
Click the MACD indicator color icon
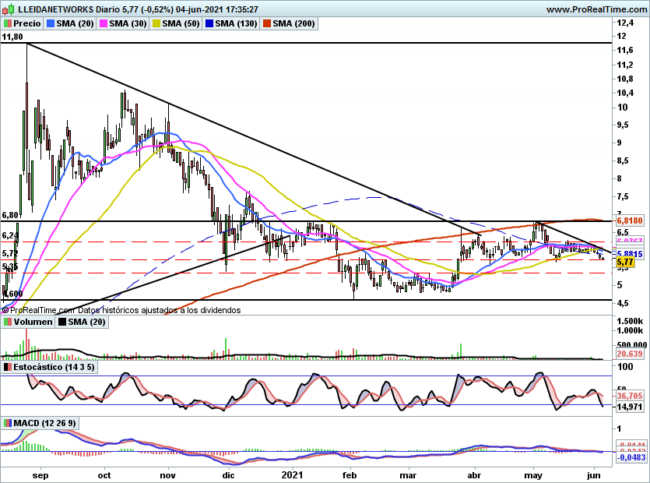coord(7,423)
